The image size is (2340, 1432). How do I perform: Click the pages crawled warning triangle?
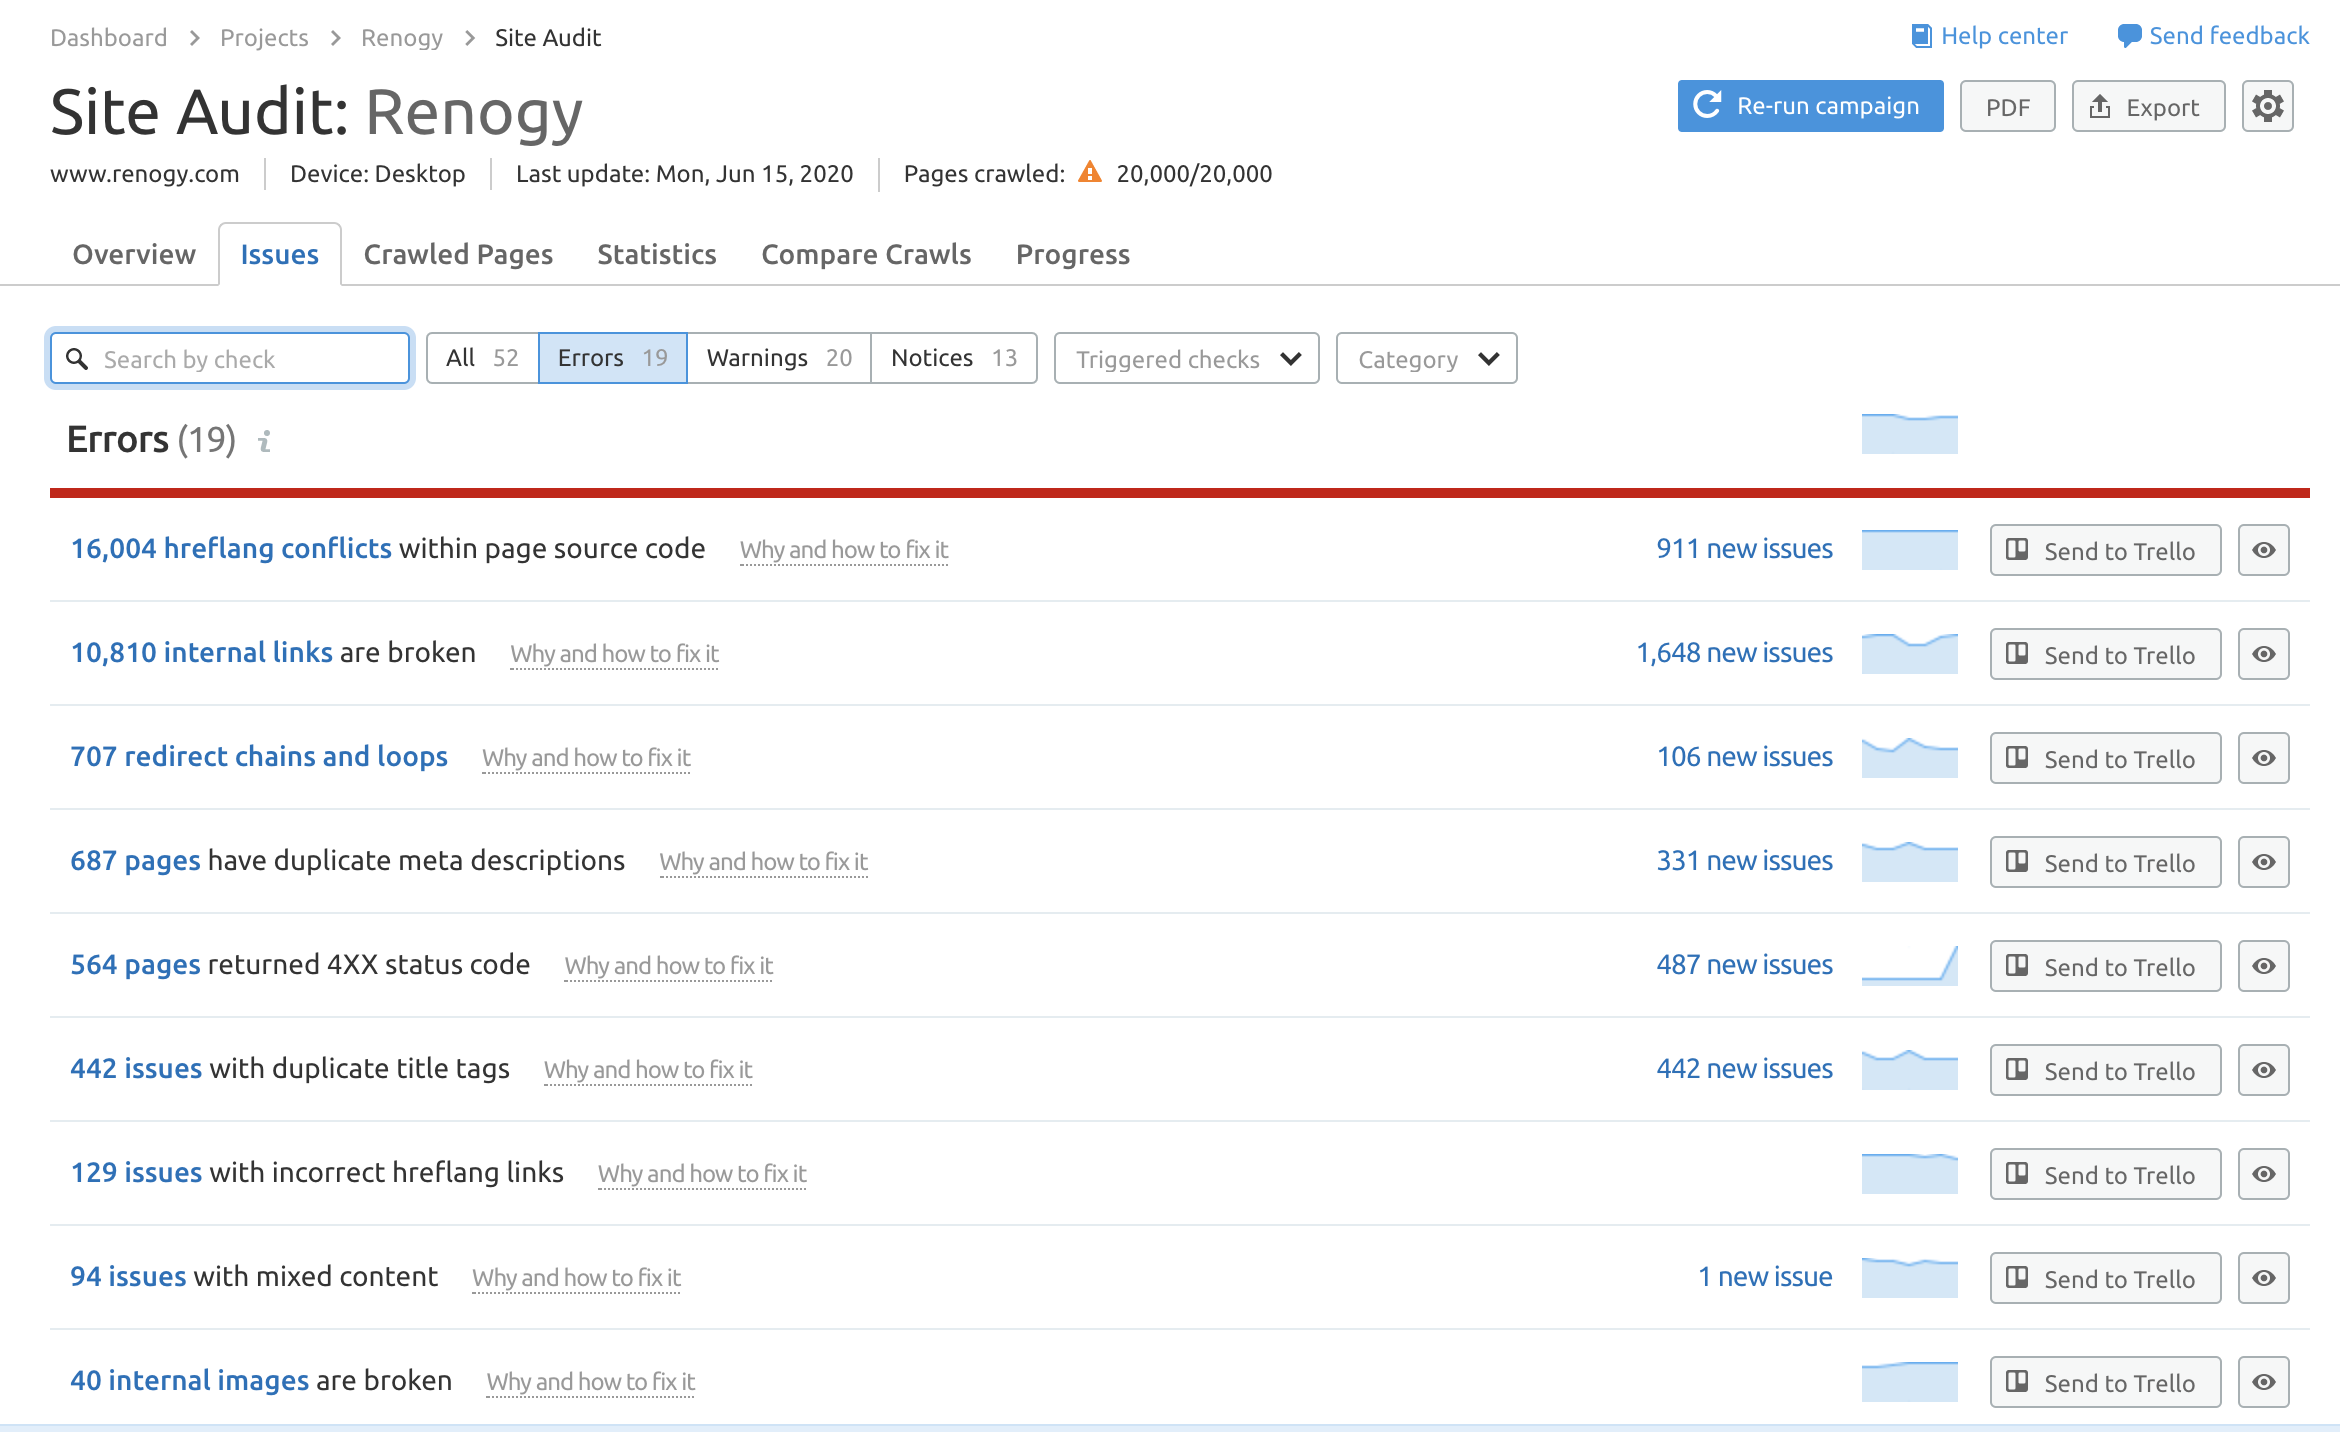(1089, 173)
